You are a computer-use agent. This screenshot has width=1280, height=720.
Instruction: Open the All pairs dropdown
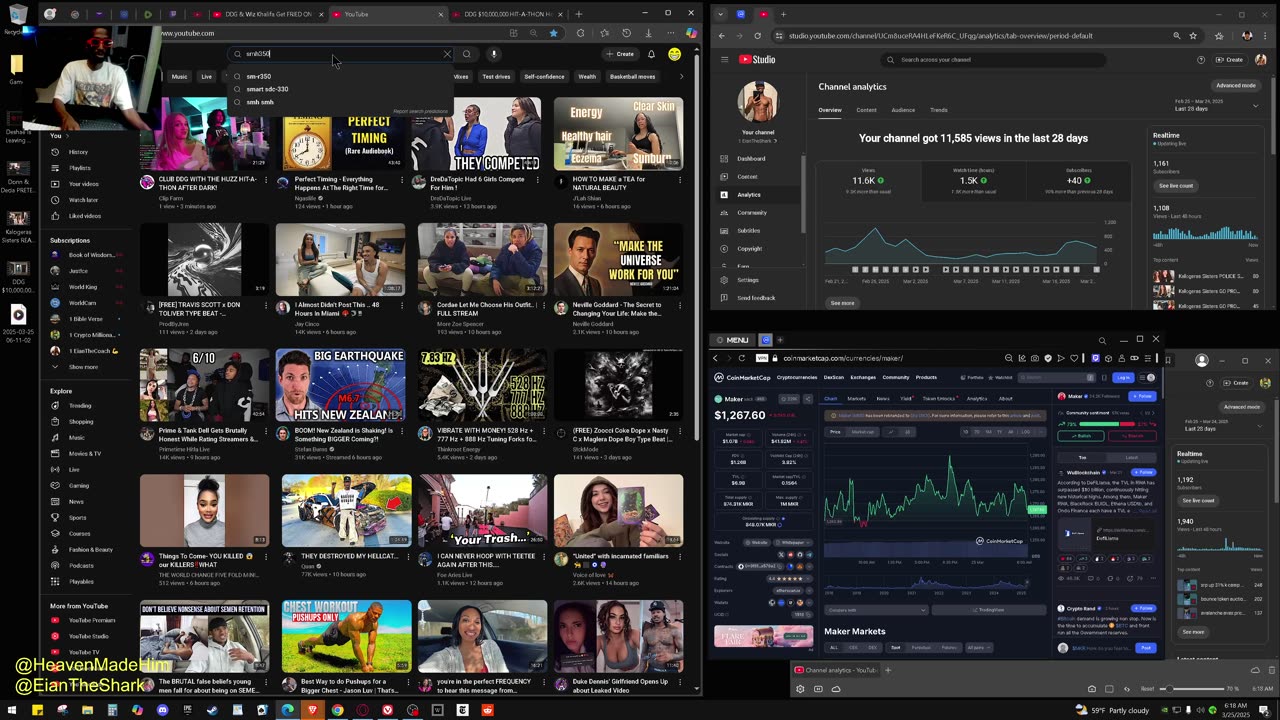tap(978, 647)
